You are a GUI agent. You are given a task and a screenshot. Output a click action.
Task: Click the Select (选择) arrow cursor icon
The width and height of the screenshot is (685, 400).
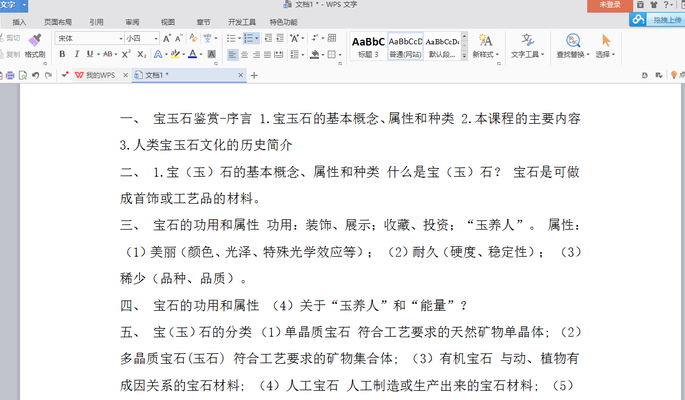pyautogui.click(x=605, y=40)
